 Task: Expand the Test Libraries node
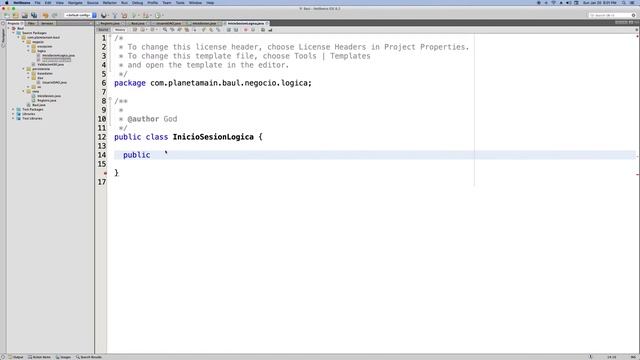click(x=13, y=118)
